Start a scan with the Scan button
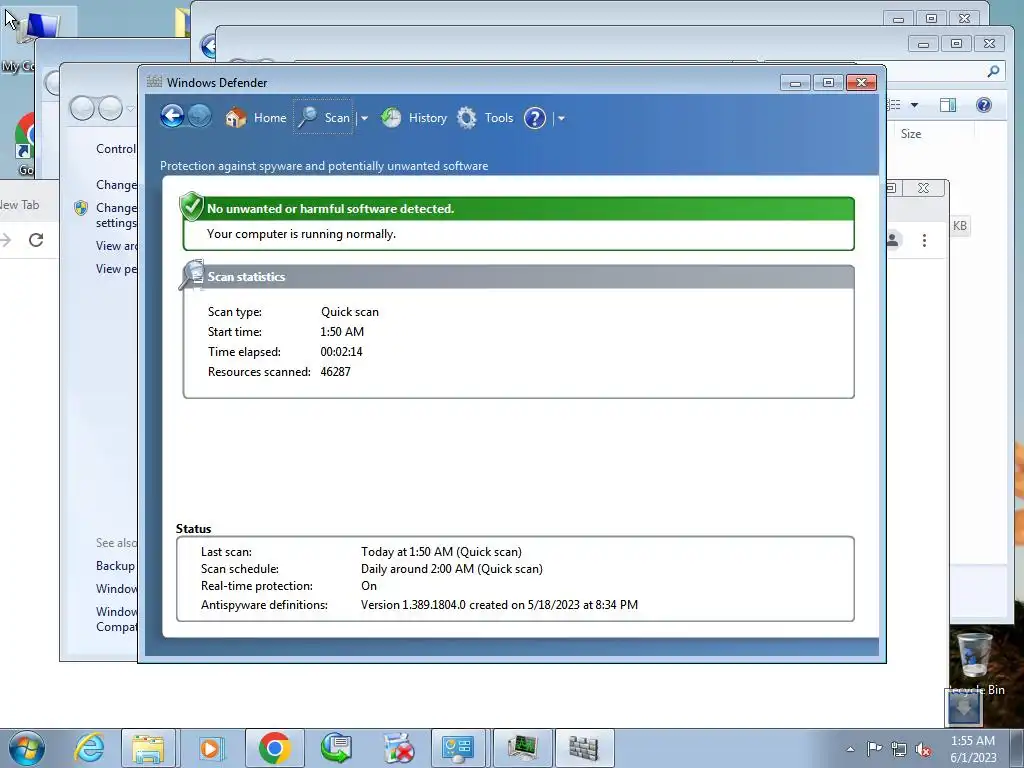The height and width of the screenshot is (768, 1024). pyautogui.click(x=323, y=118)
